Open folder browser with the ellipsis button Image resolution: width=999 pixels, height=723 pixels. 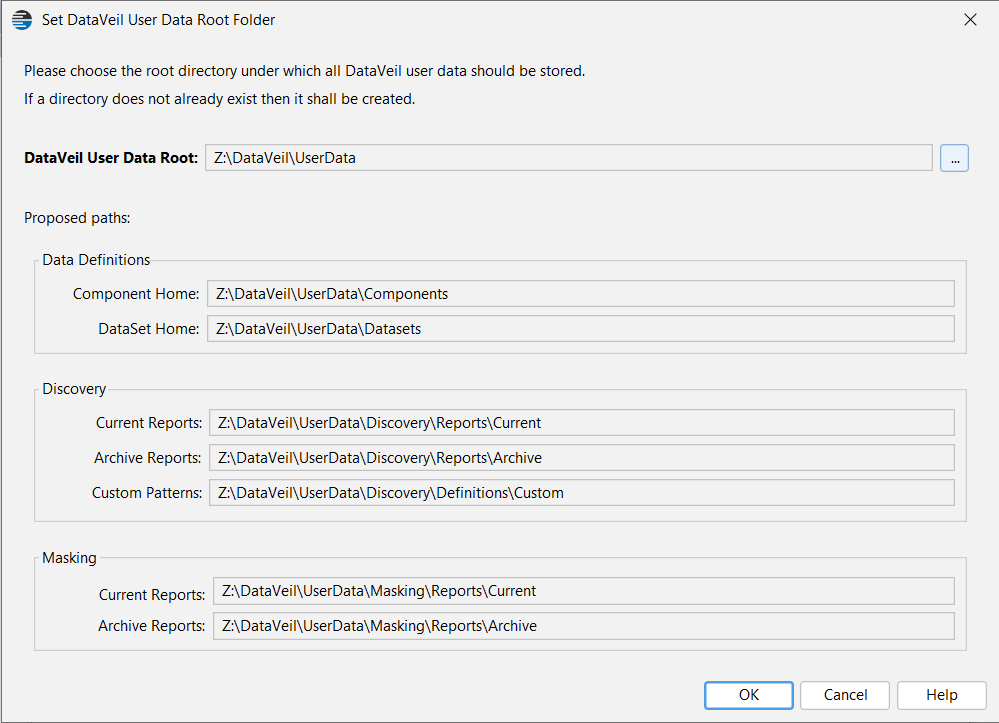pyautogui.click(x=954, y=158)
